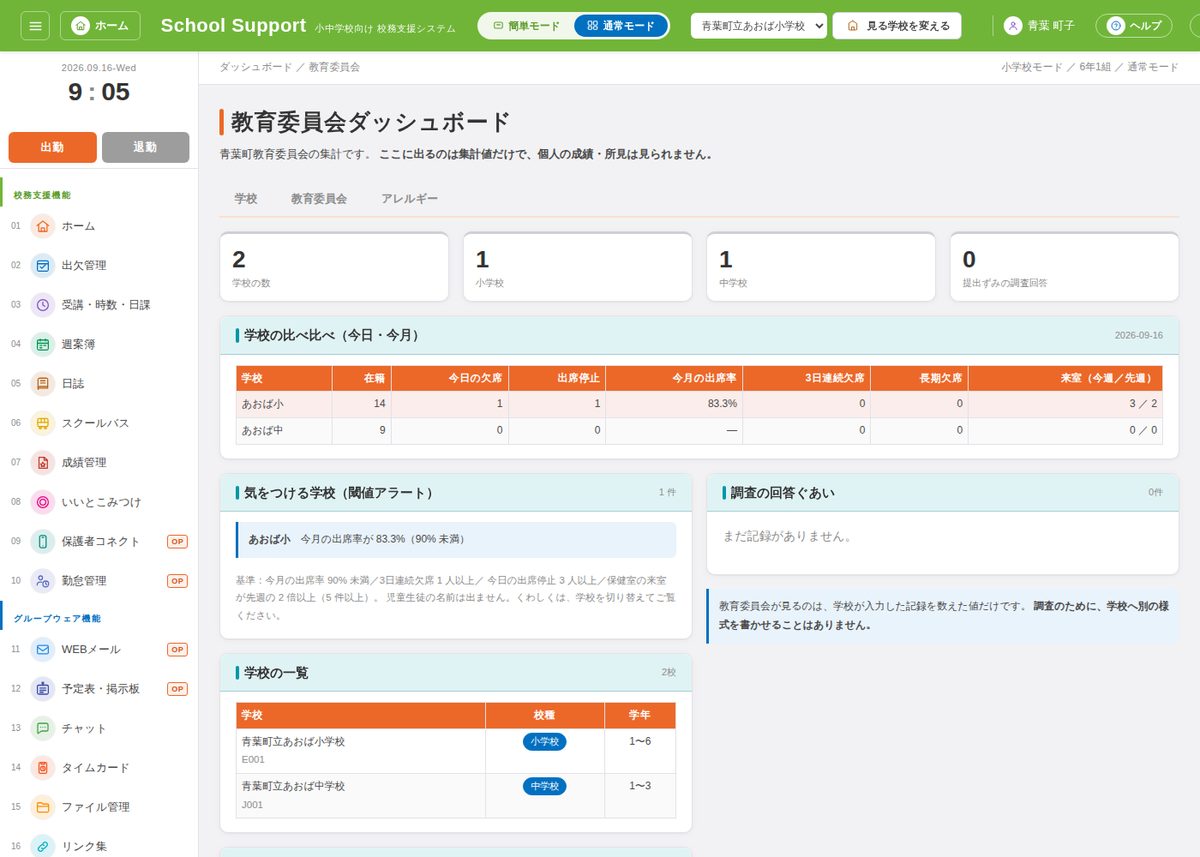
Task: Click the 3日連続欠席 column header
Action: [x=807, y=378]
